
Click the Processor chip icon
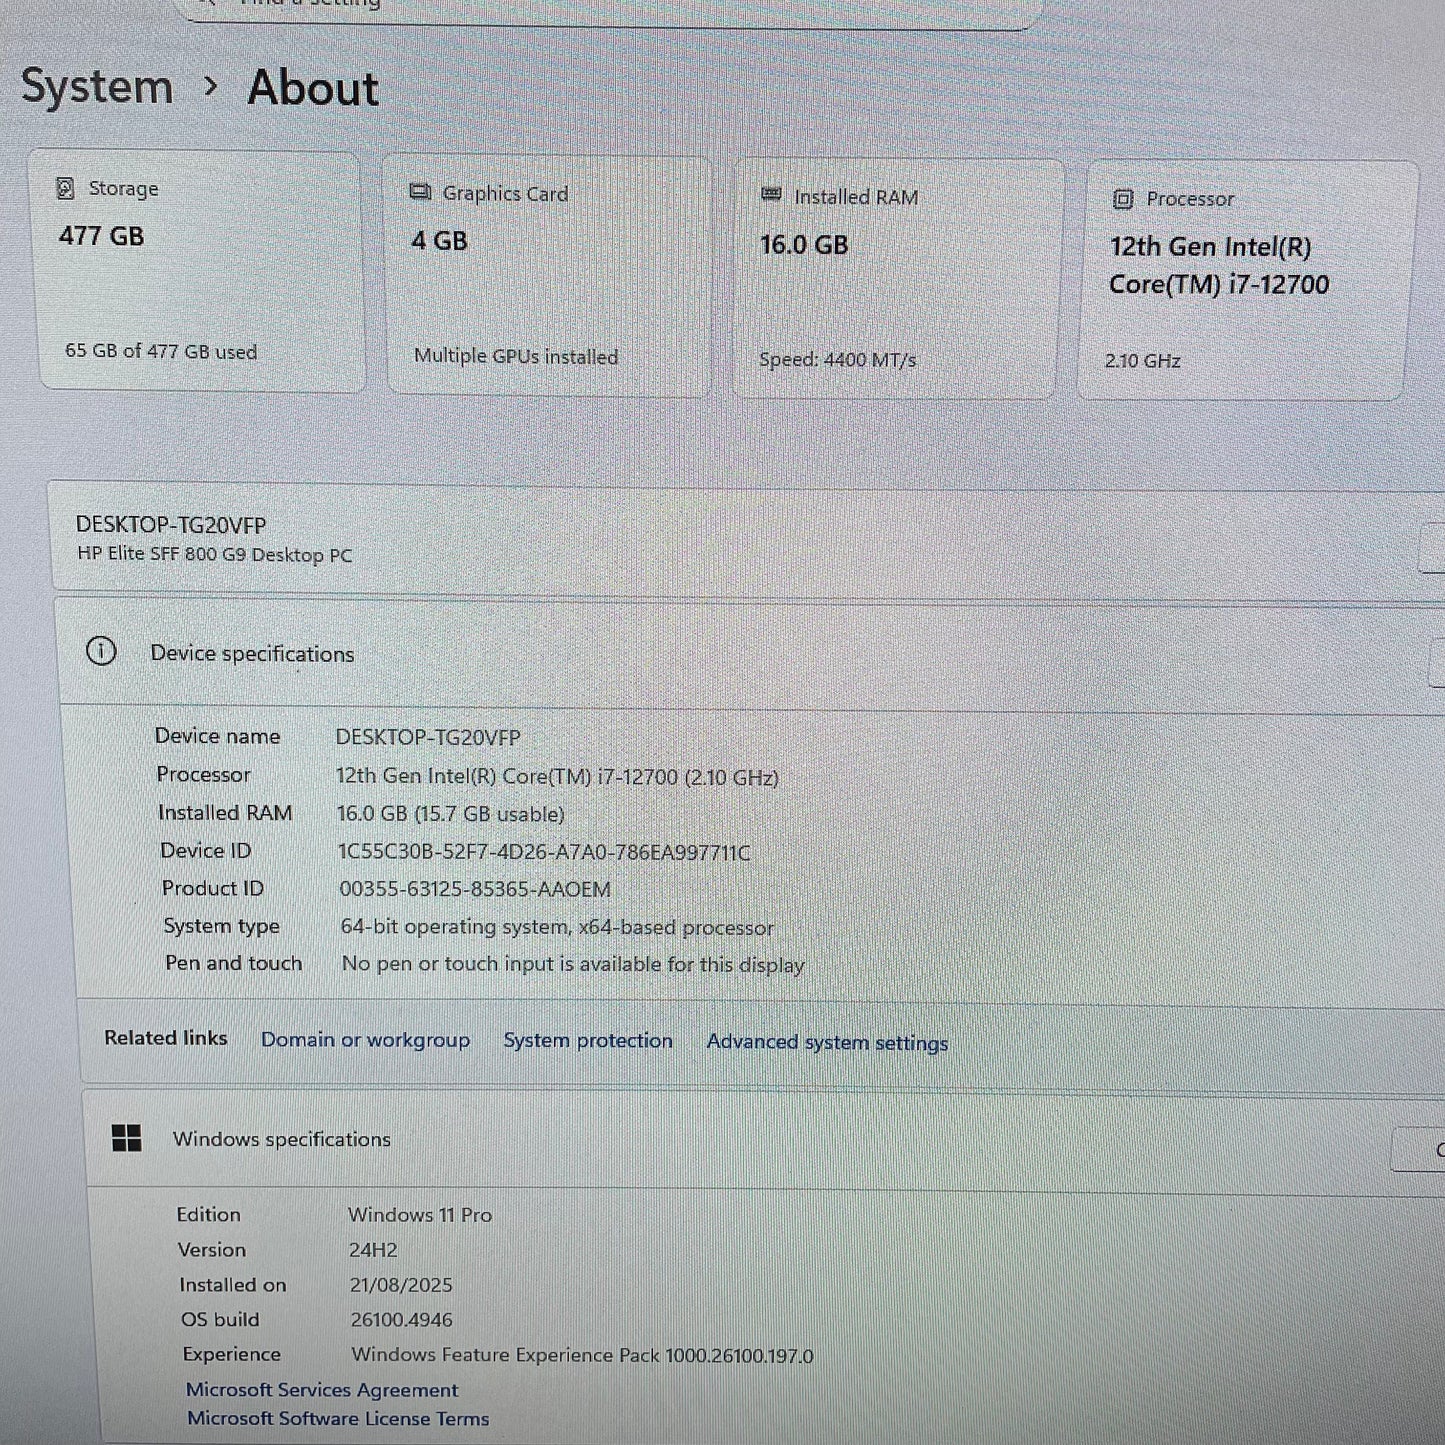(1124, 199)
